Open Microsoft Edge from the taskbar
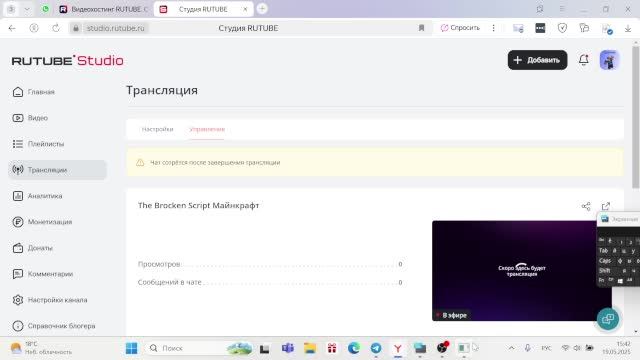 [x=353, y=348]
